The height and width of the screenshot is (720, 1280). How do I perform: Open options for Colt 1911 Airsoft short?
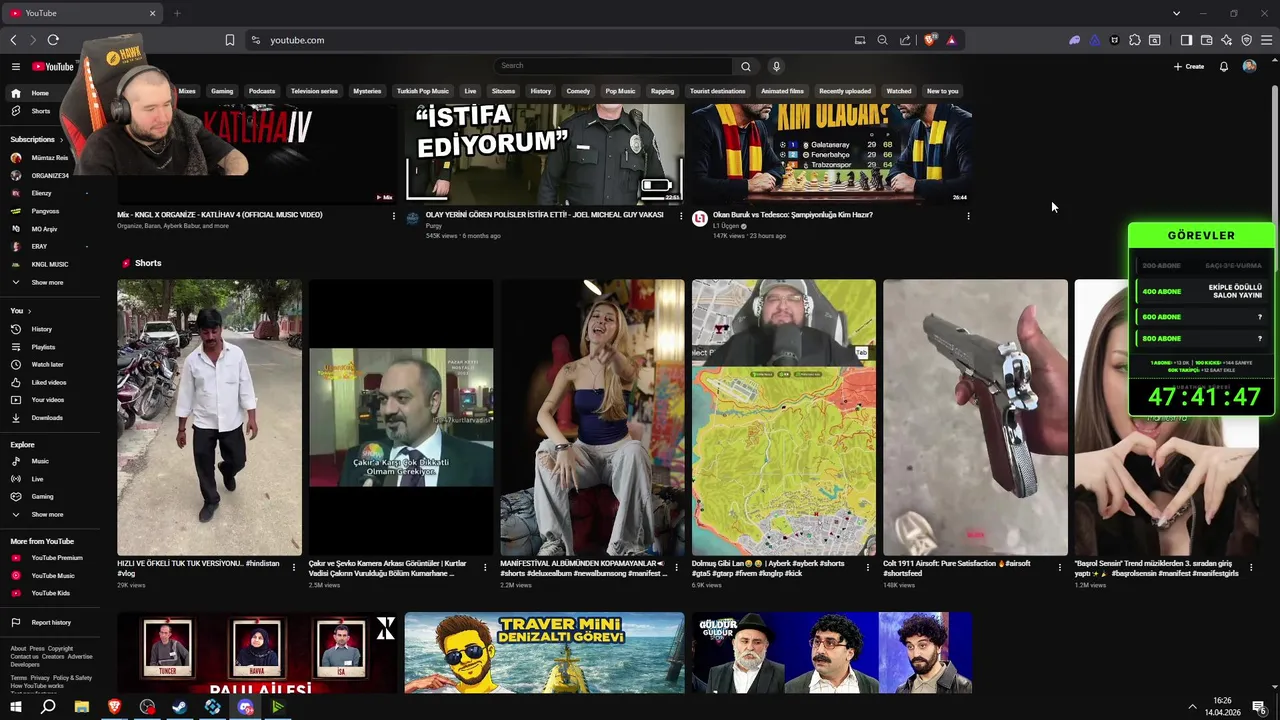tap(1060, 567)
